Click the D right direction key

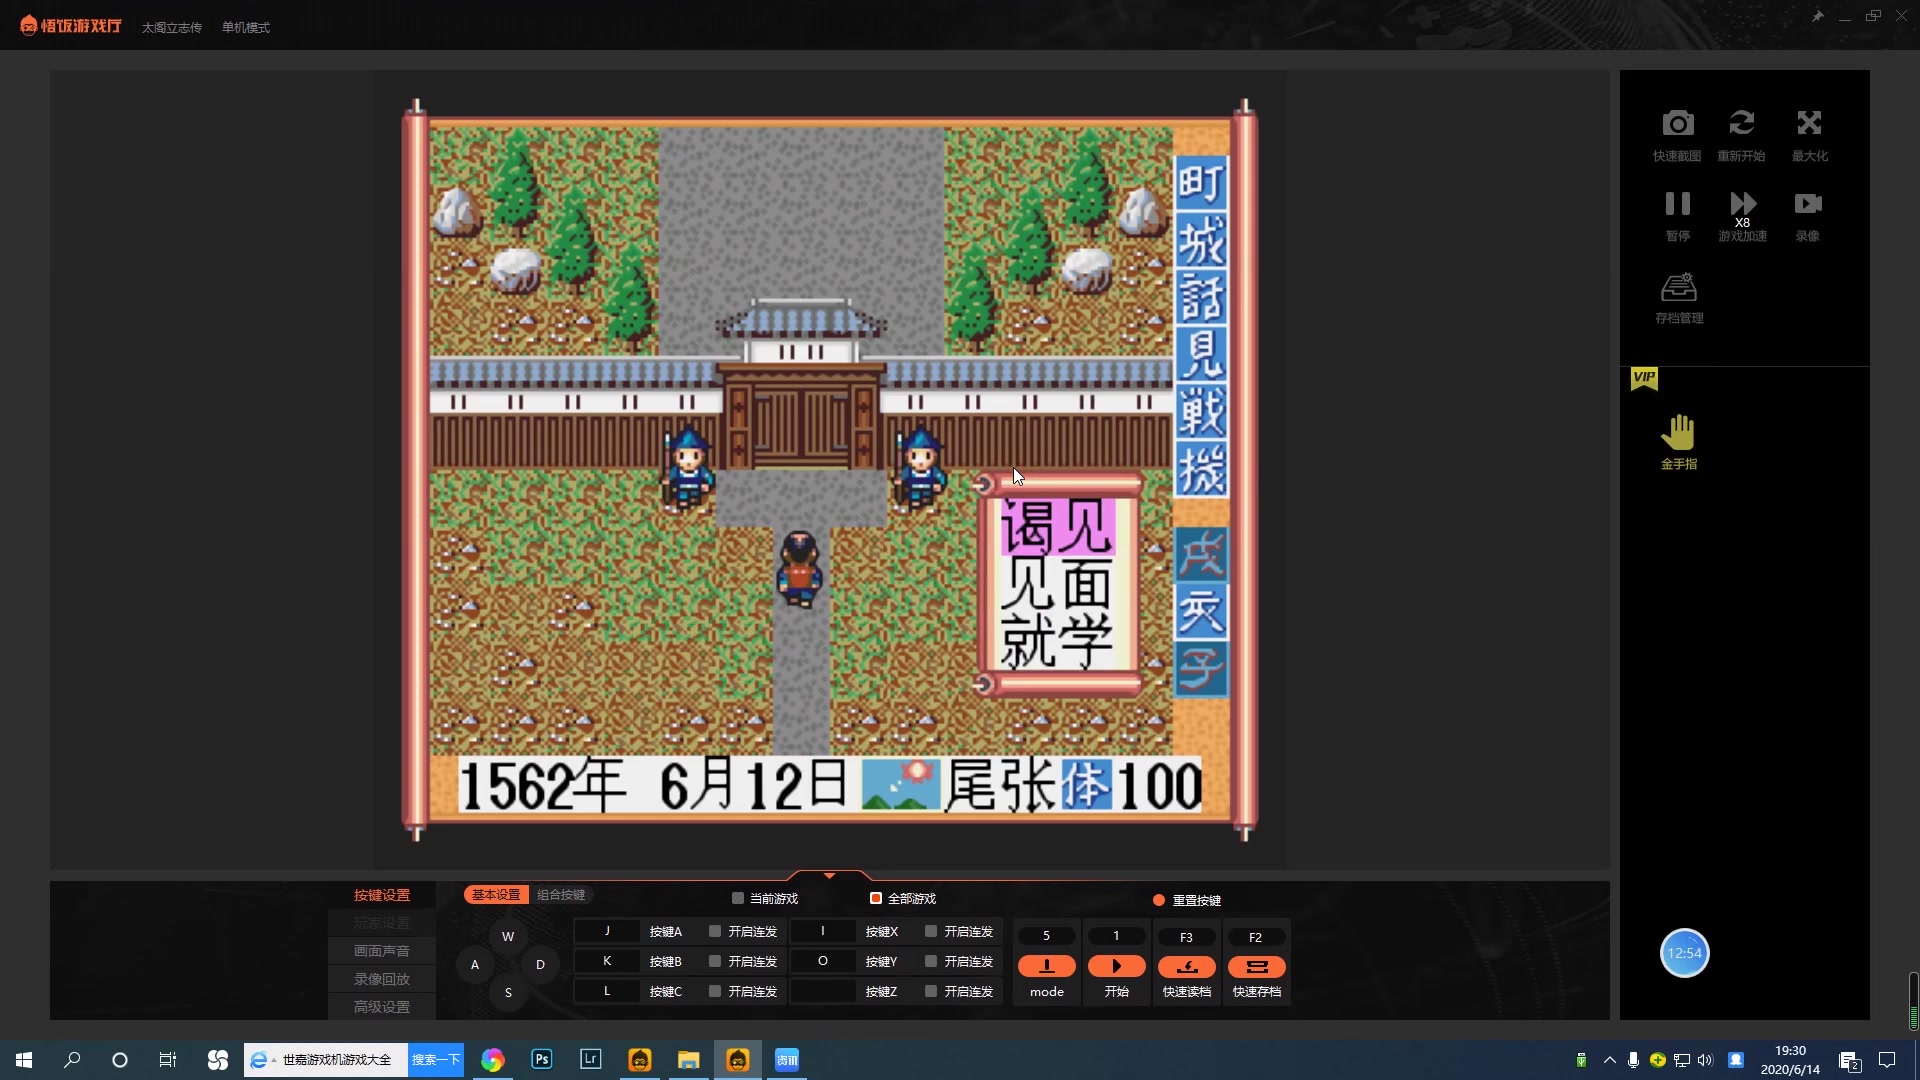(540, 965)
